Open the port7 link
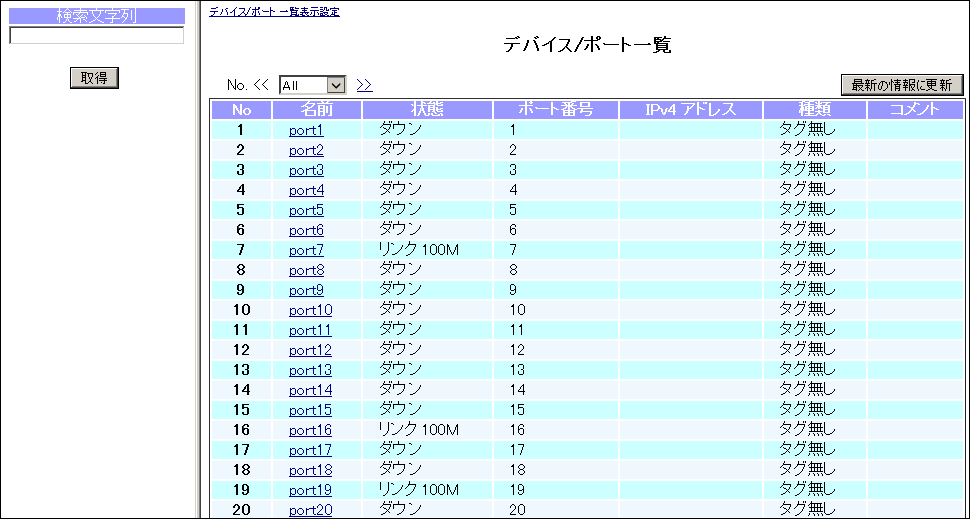Viewport: 970px width, 519px height. tap(306, 250)
